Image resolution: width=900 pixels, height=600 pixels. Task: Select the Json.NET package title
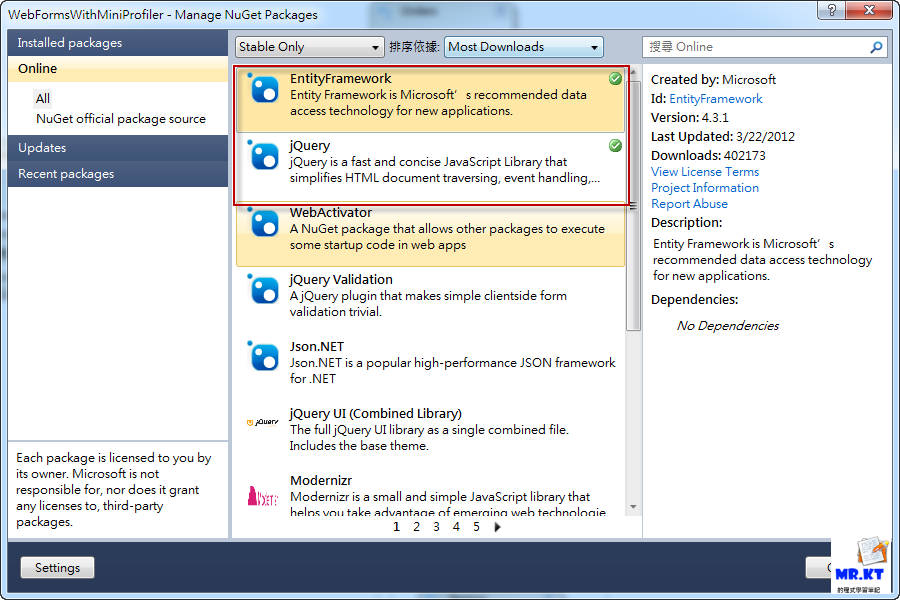[x=316, y=346]
